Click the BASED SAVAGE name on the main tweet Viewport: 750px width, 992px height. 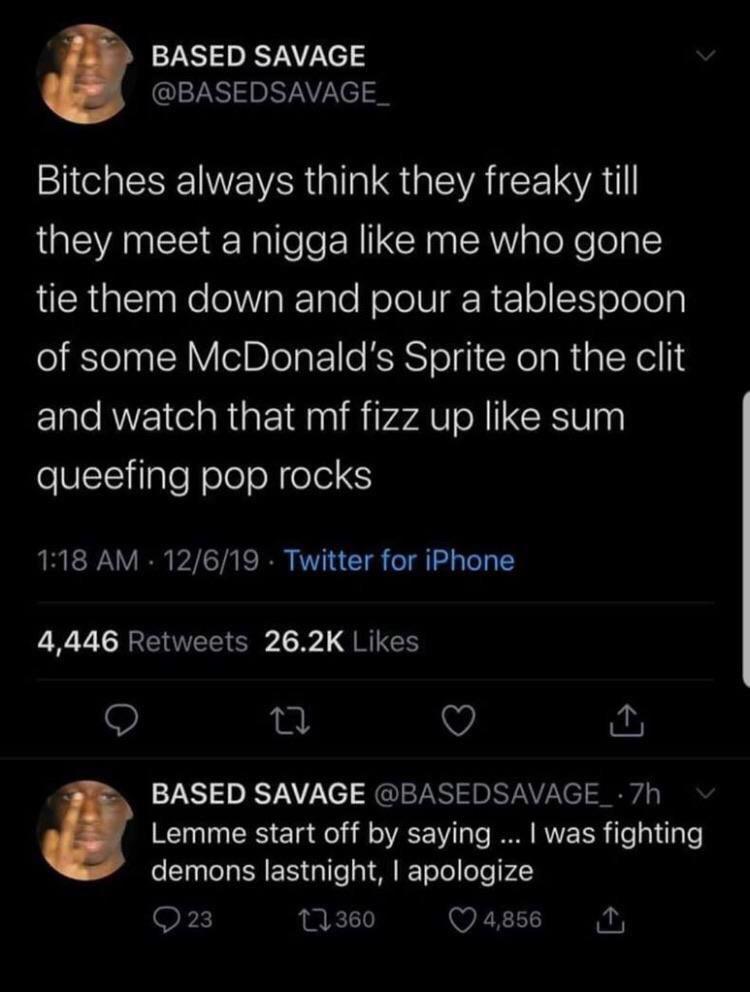click(x=258, y=57)
